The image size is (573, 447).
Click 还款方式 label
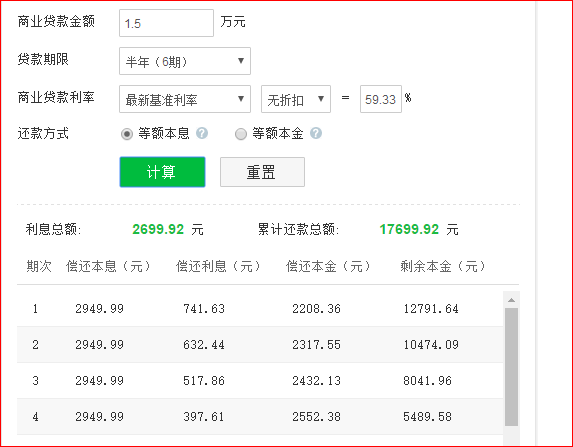pyautogui.click(x=43, y=133)
